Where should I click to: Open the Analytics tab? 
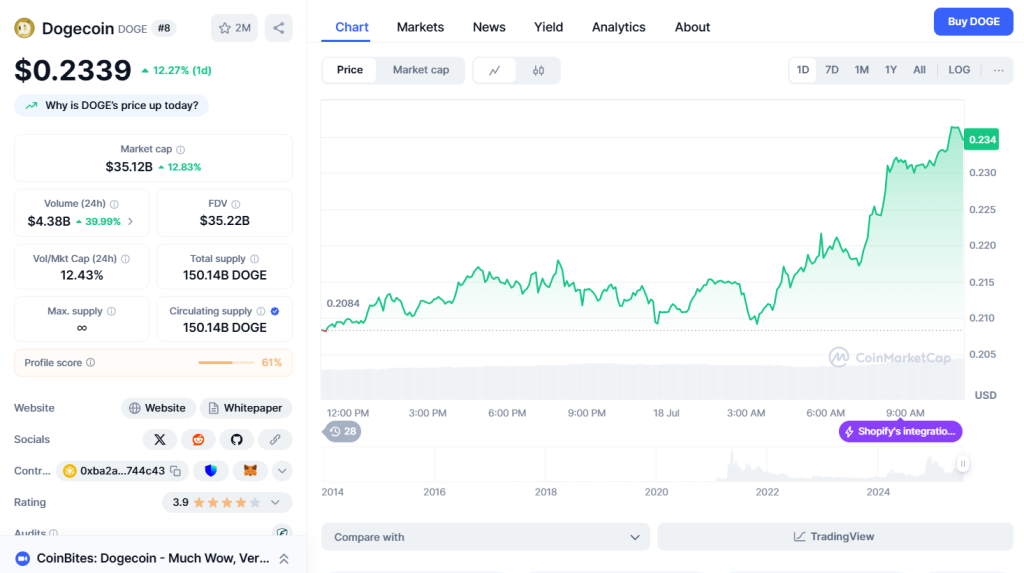tap(618, 27)
